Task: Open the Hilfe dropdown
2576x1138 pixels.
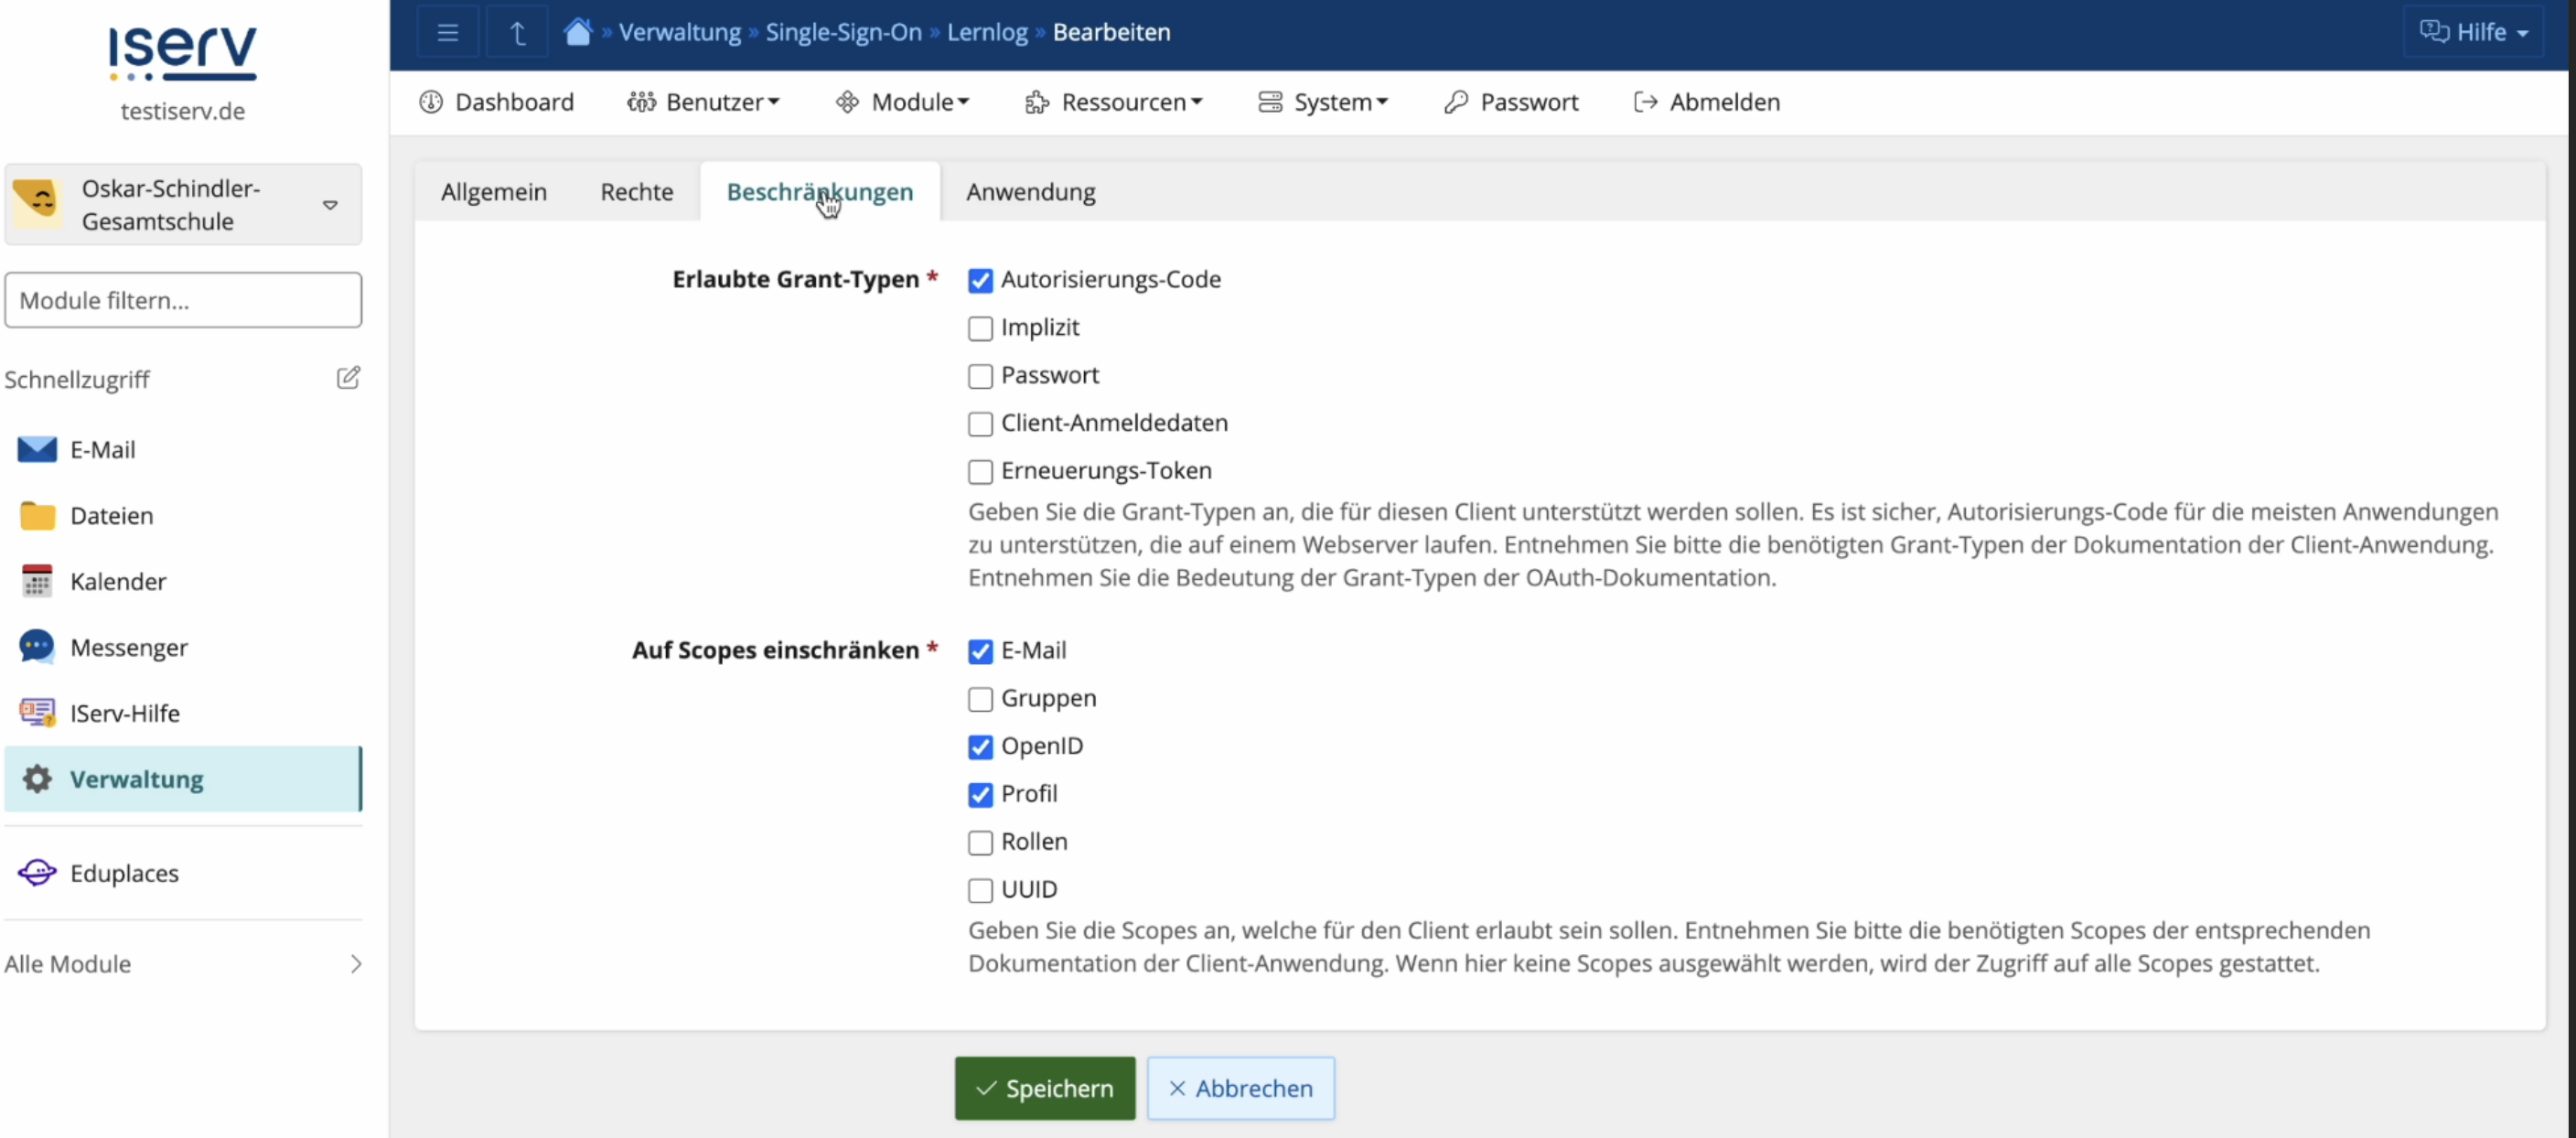Action: point(2473,32)
